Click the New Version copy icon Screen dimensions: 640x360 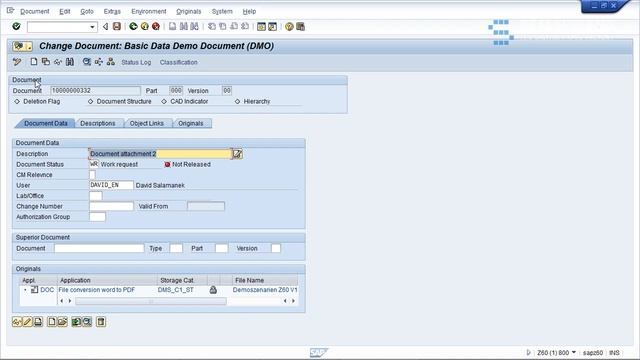point(46,62)
